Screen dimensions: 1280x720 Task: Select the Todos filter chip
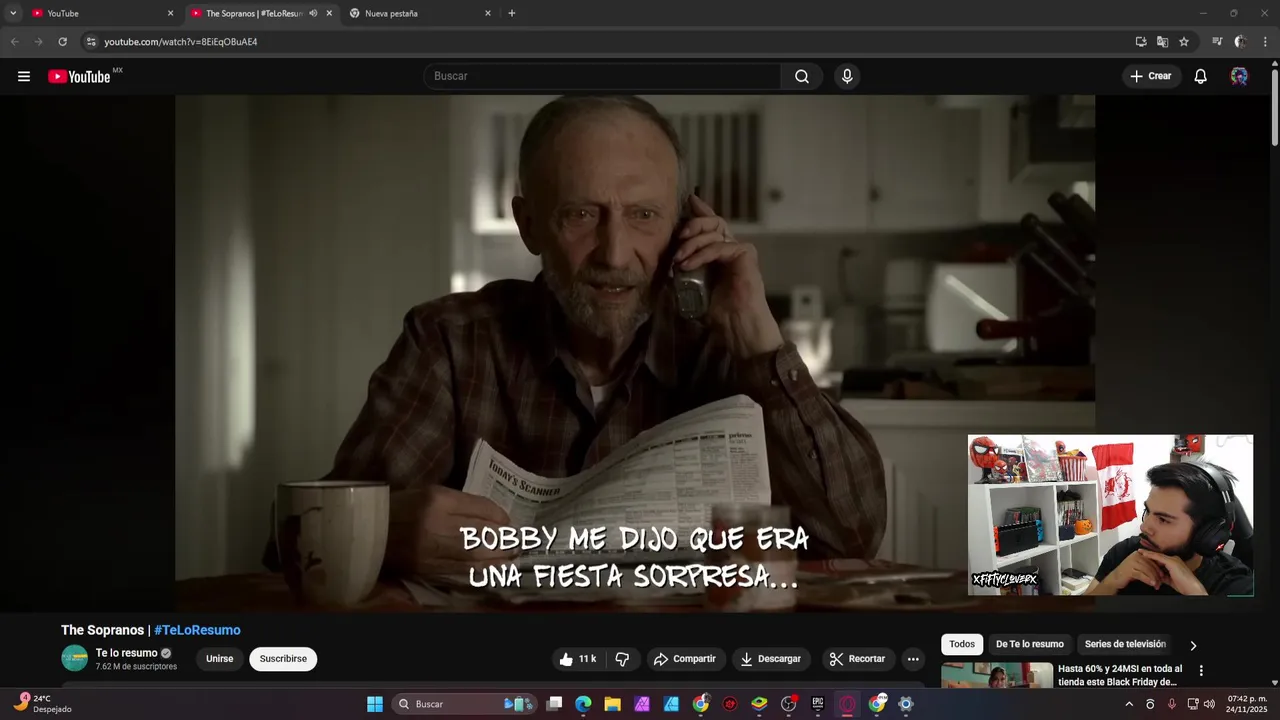pos(962,645)
